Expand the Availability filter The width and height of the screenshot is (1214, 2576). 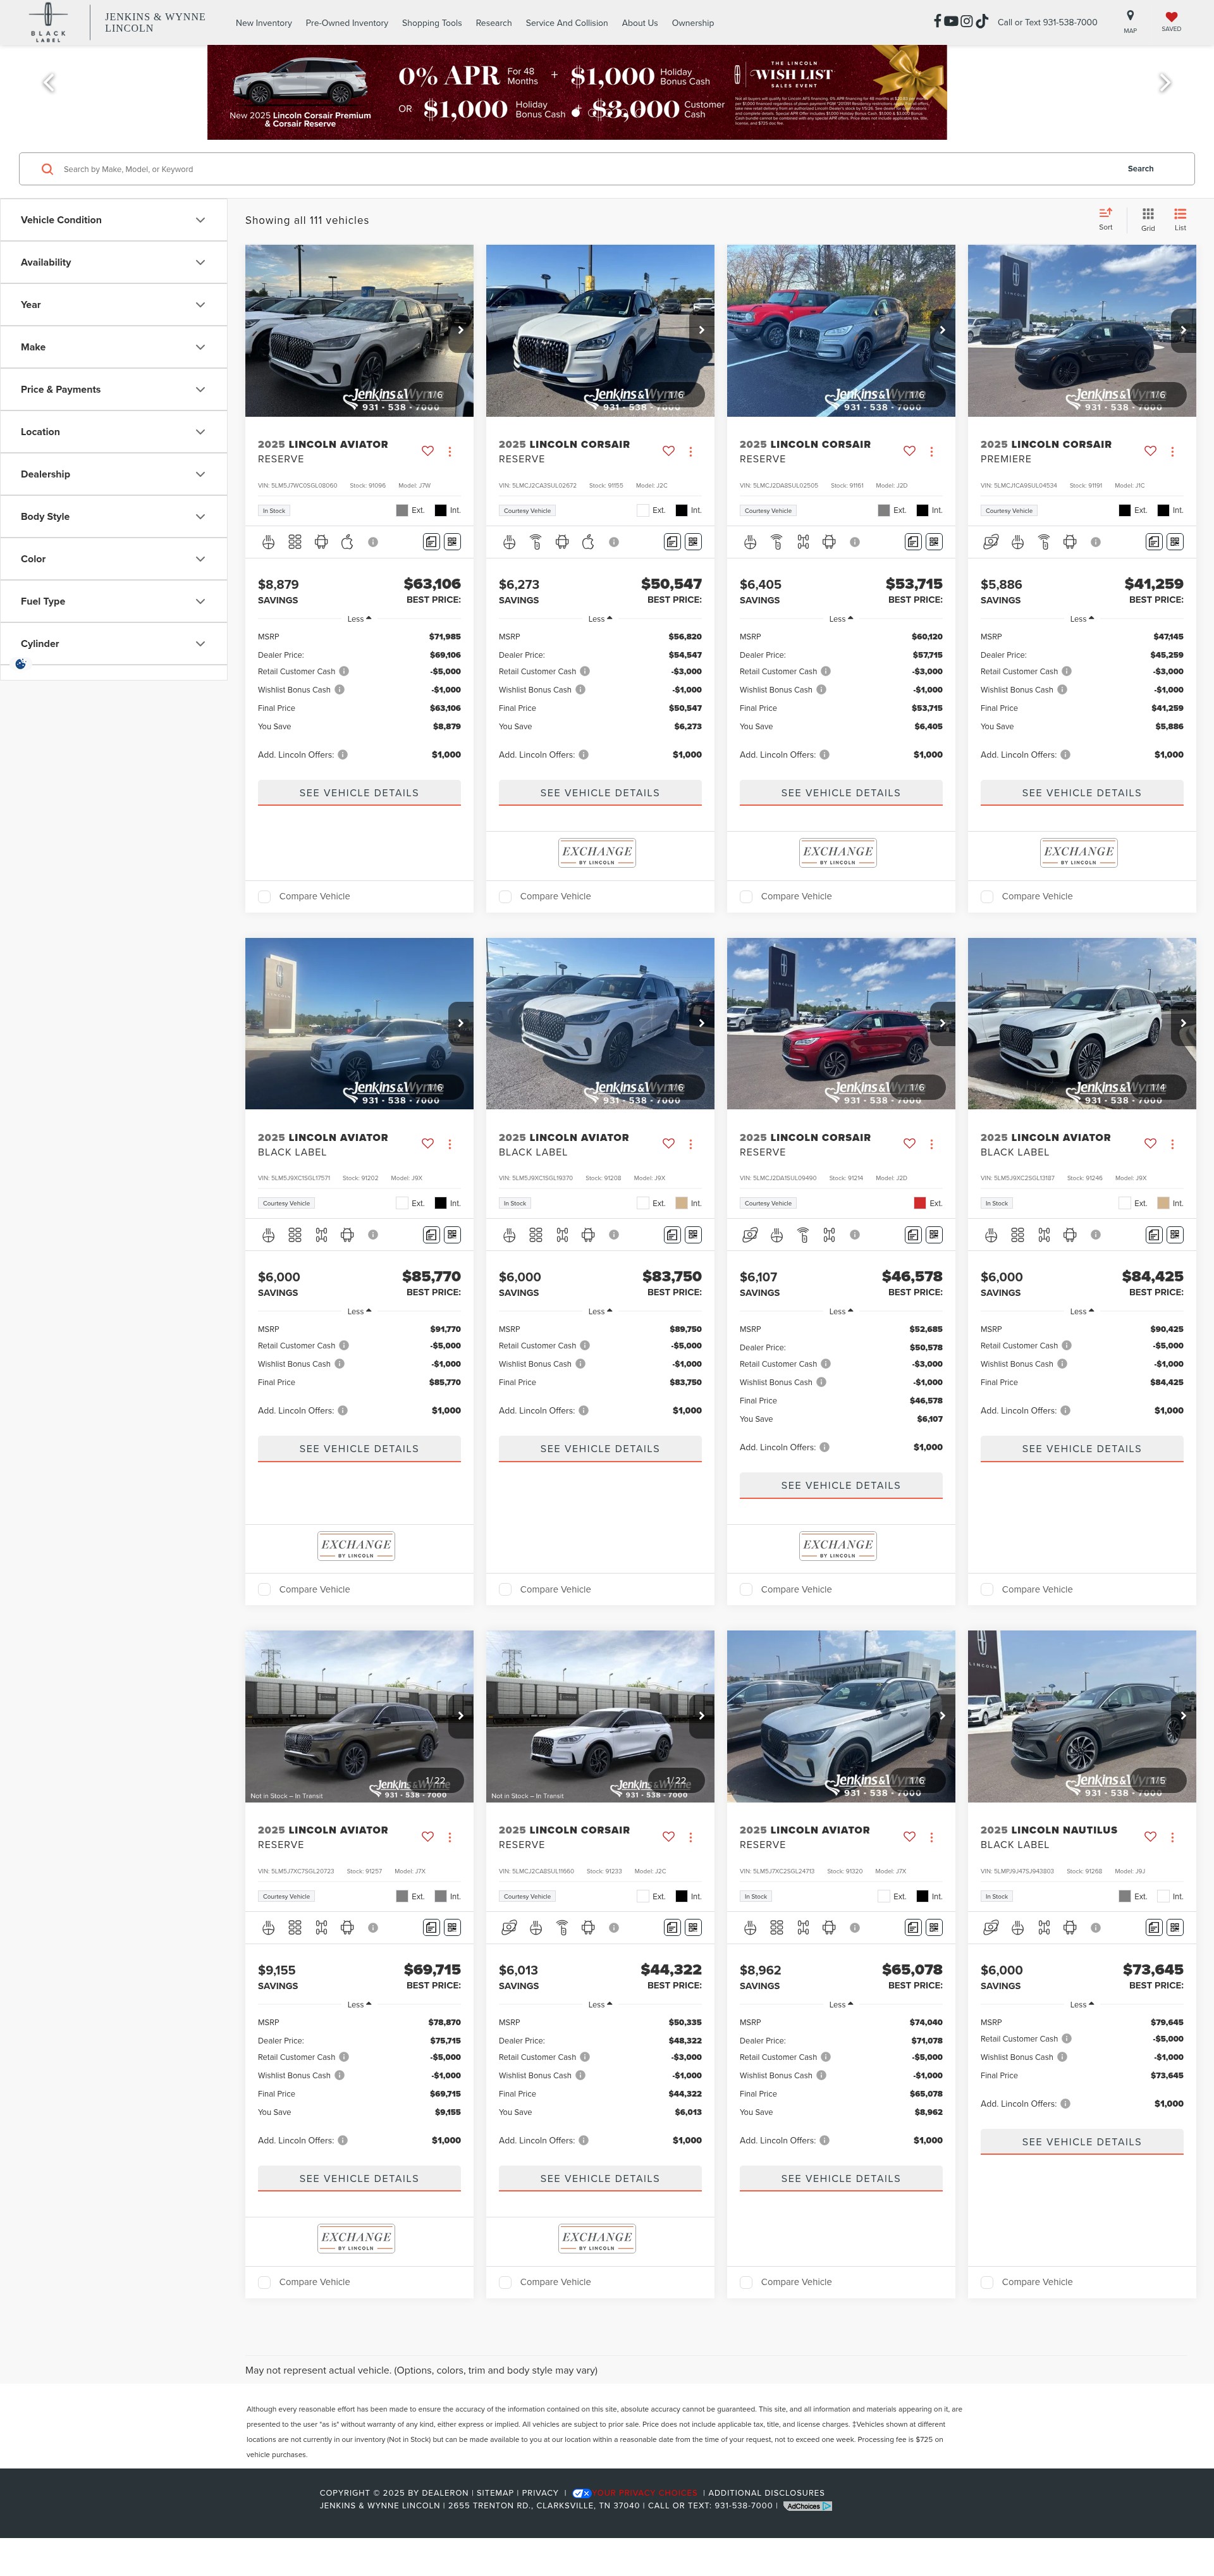tap(113, 262)
